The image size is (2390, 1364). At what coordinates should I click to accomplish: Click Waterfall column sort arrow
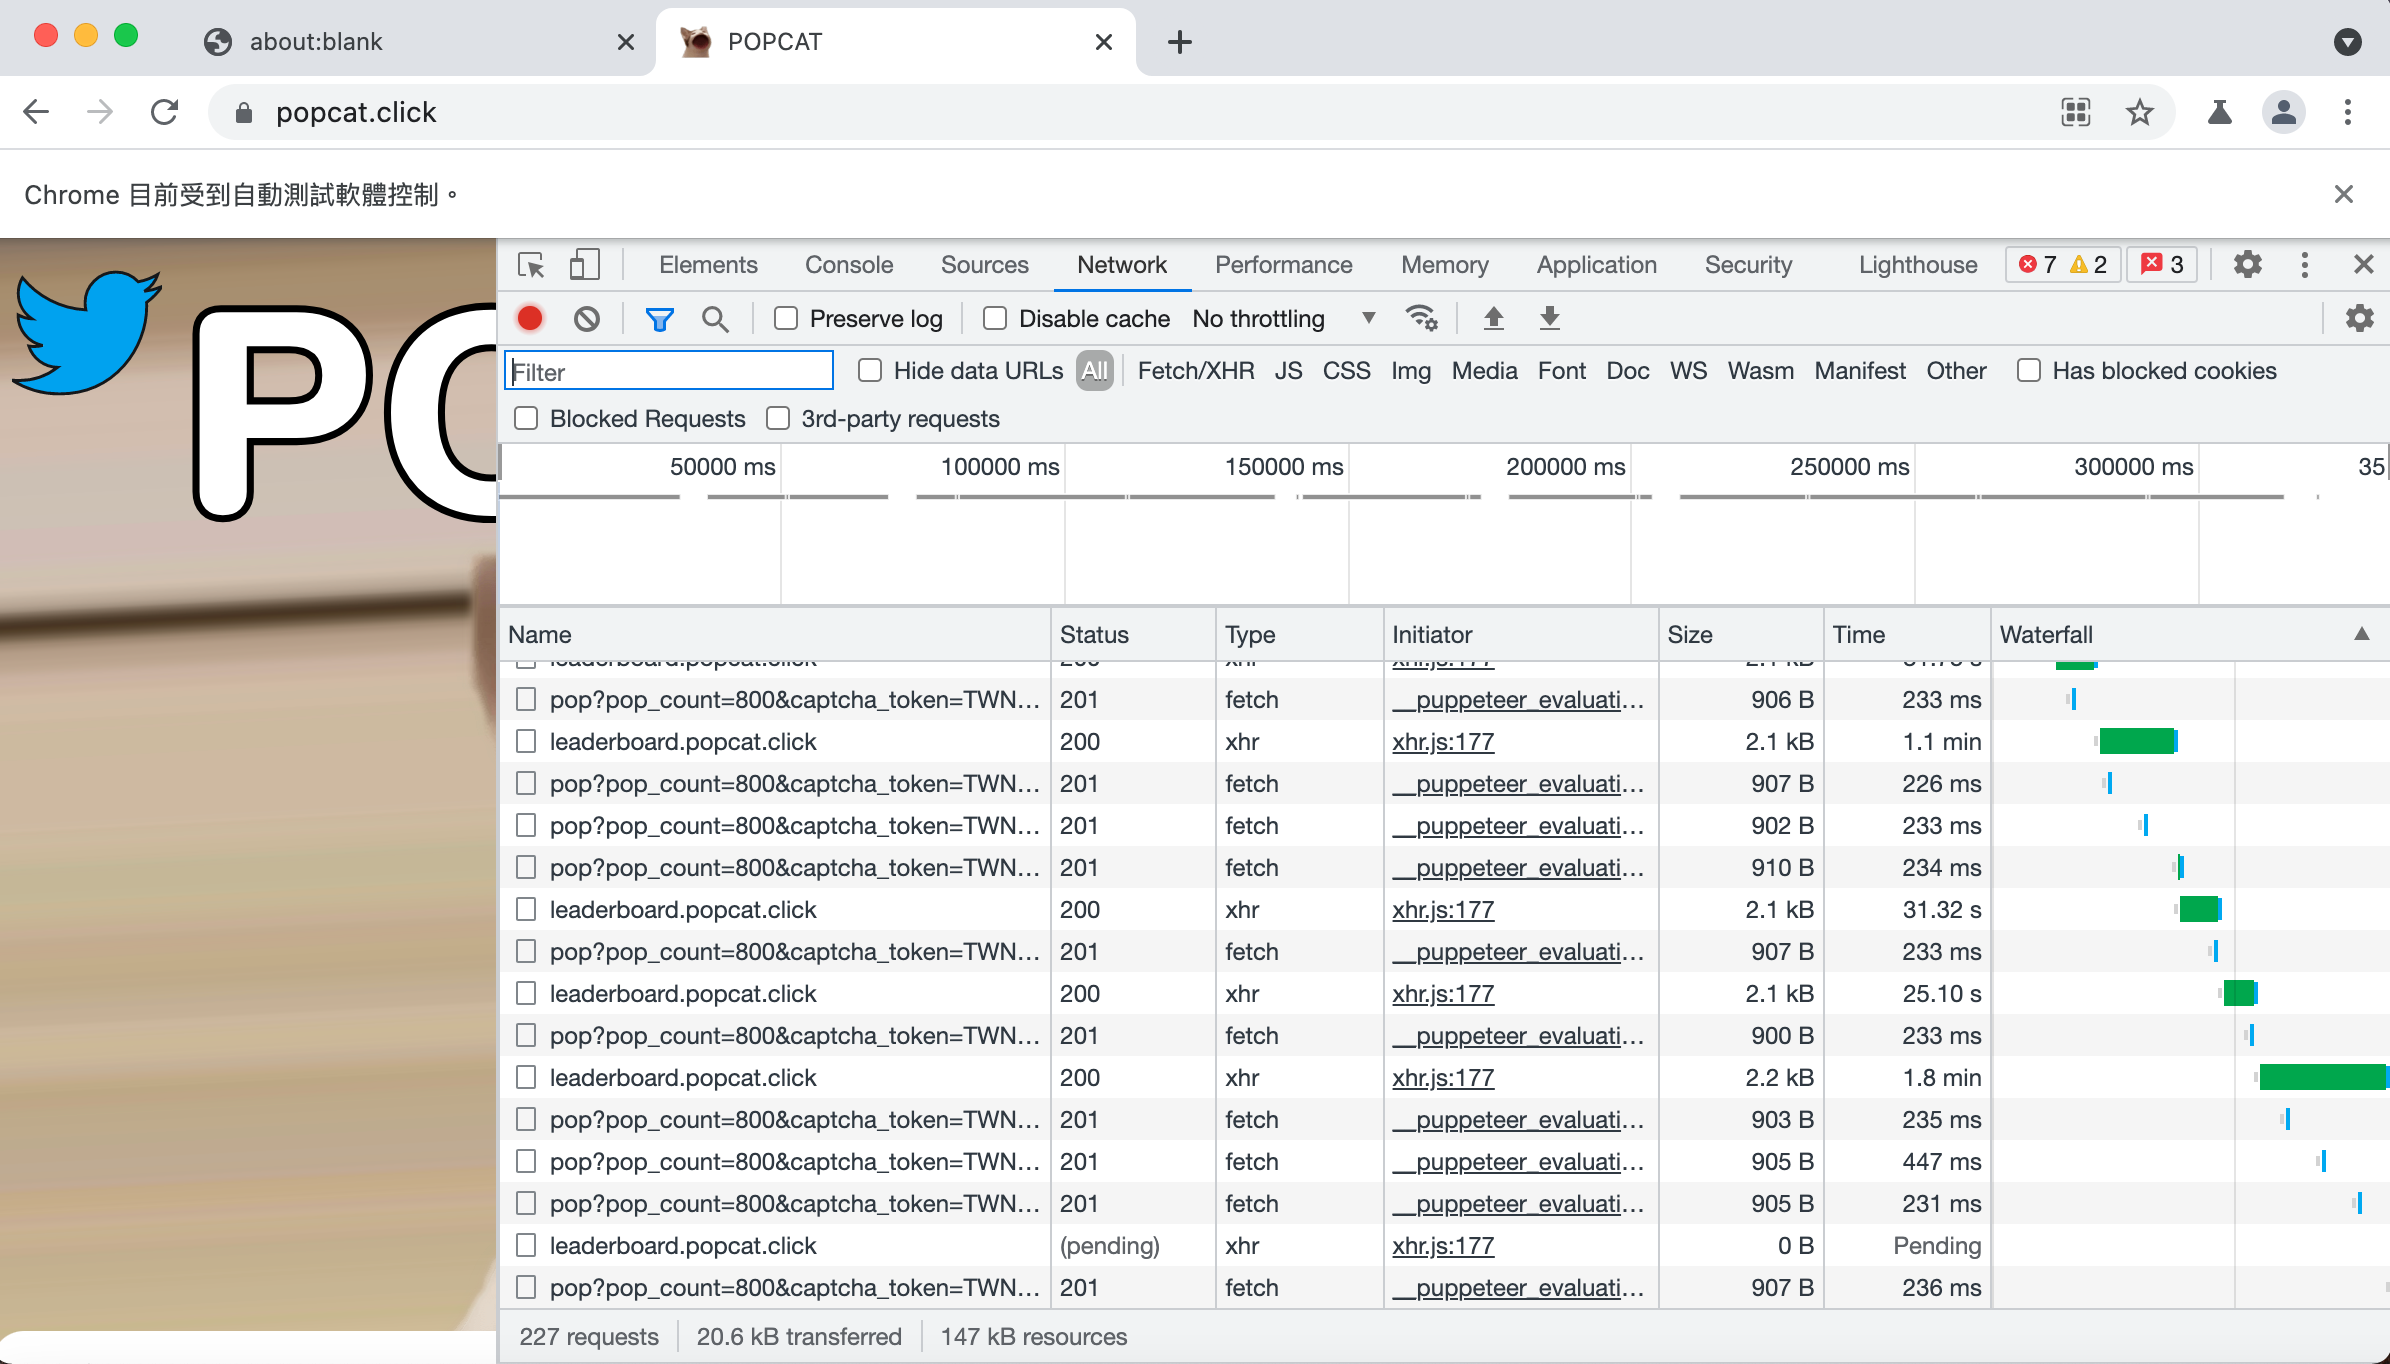pyautogui.click(x=2362, y=634)
